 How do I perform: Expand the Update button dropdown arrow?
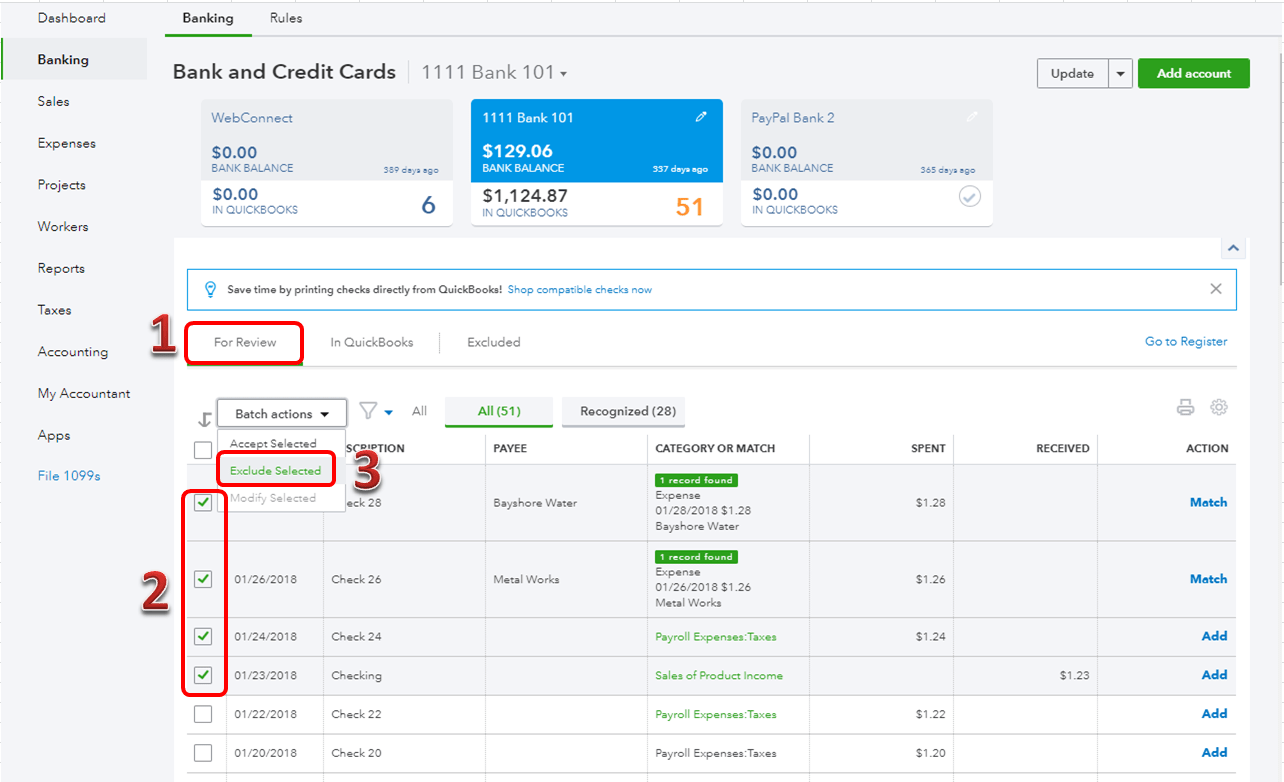pyautogui.click(x=1120, y=73)
